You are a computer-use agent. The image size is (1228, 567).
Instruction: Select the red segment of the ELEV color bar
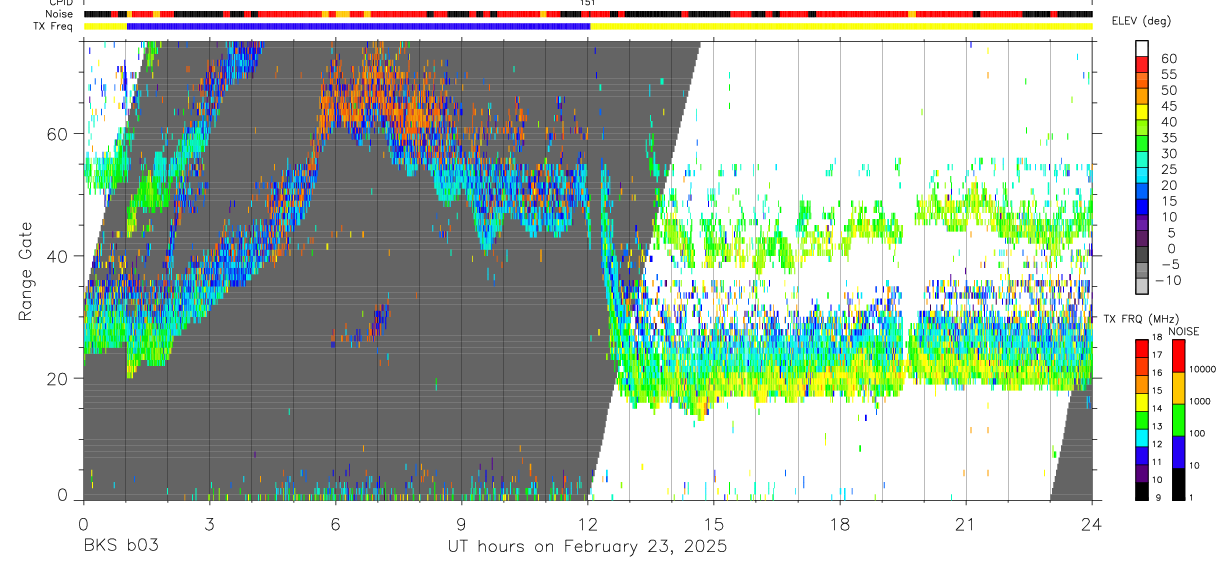click(x=1142, y=65)
